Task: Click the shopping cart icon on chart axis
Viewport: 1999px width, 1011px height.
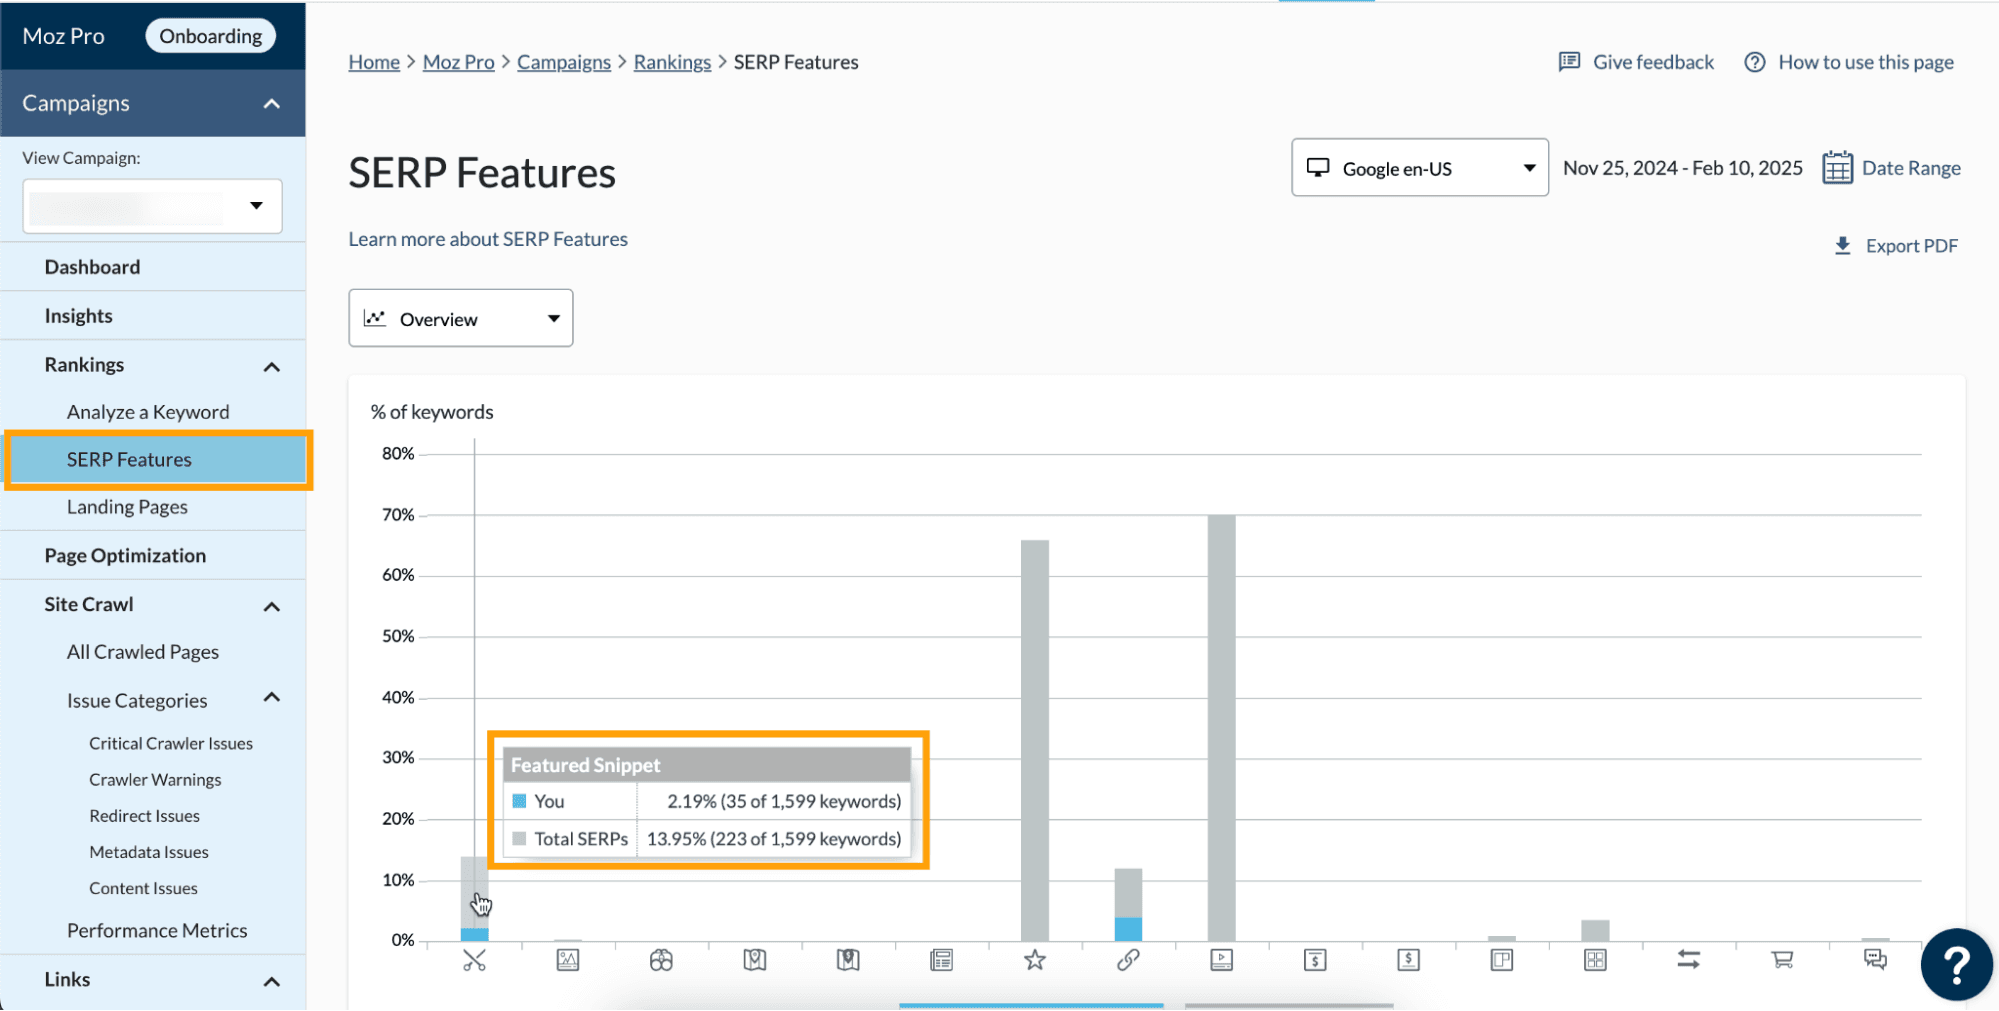Action: pyautogui.click(x=1781, y=961)
